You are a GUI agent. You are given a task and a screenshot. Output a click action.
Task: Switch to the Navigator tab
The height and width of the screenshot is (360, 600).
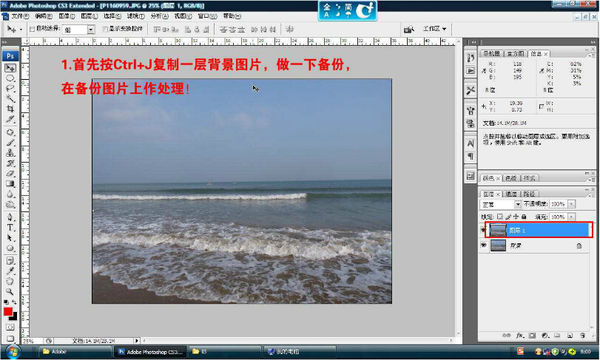coord(491,54)
